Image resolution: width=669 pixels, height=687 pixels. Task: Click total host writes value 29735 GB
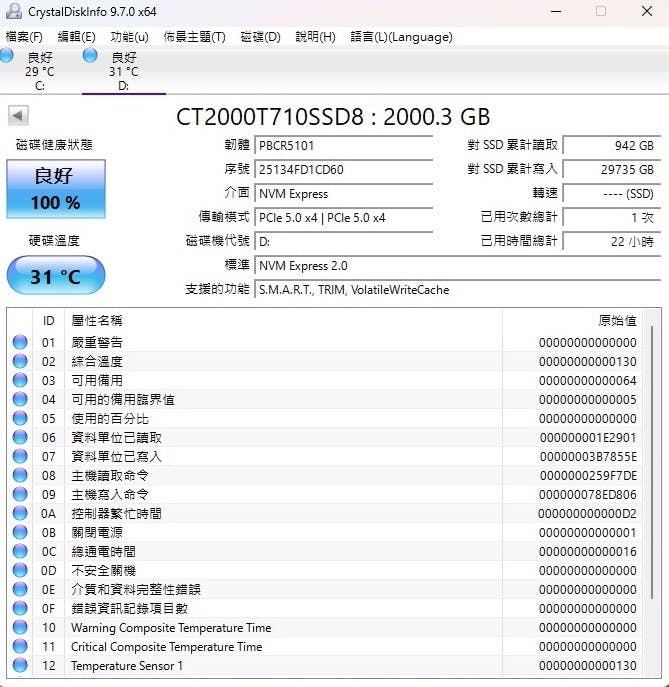[x=612, y=170]
